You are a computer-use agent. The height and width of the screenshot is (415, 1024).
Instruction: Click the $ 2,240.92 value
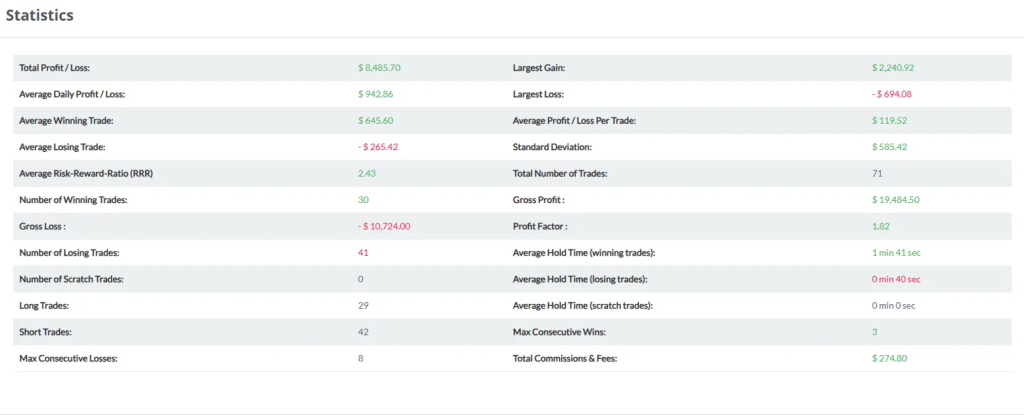(x=893, y=67)
